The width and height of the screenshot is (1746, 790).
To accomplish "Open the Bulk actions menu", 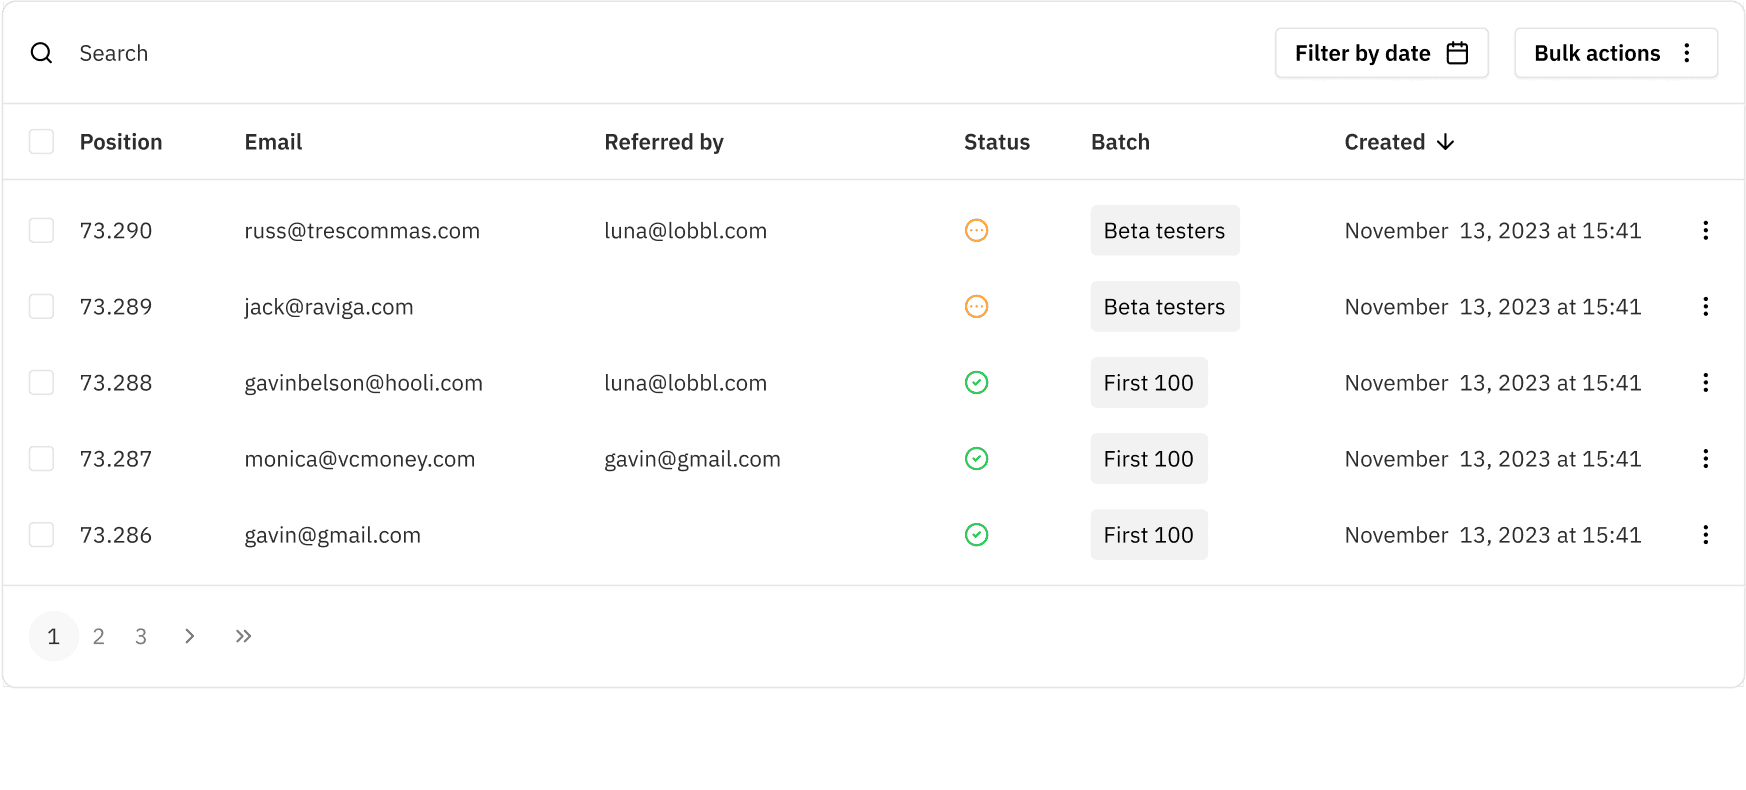I will coord(1615,53).
